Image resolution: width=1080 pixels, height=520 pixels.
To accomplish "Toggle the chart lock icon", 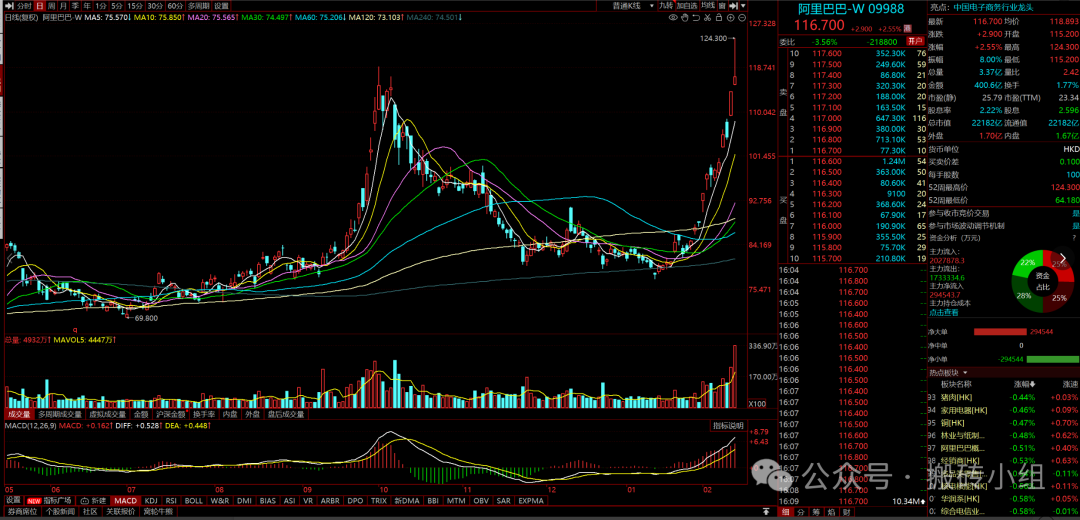I will click(x=718, y=17).
